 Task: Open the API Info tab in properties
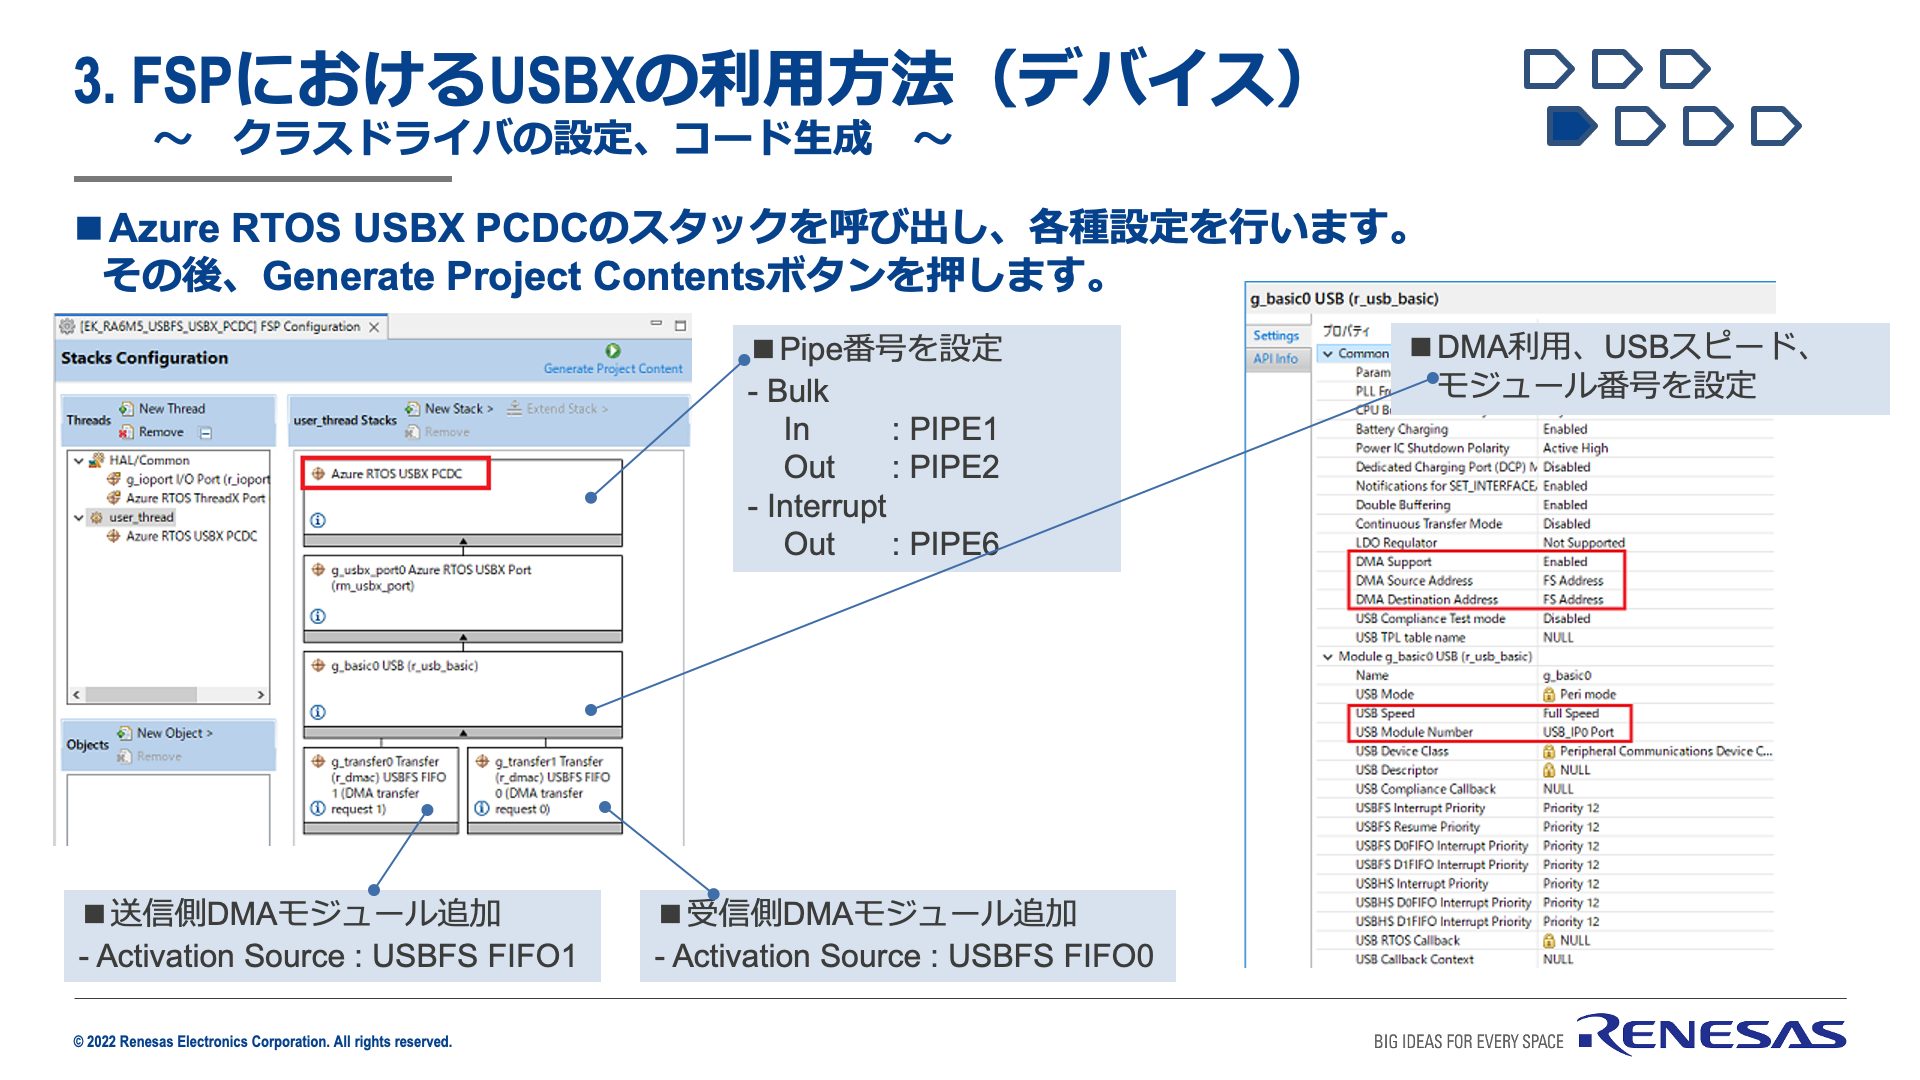[x=1276, y=359]
